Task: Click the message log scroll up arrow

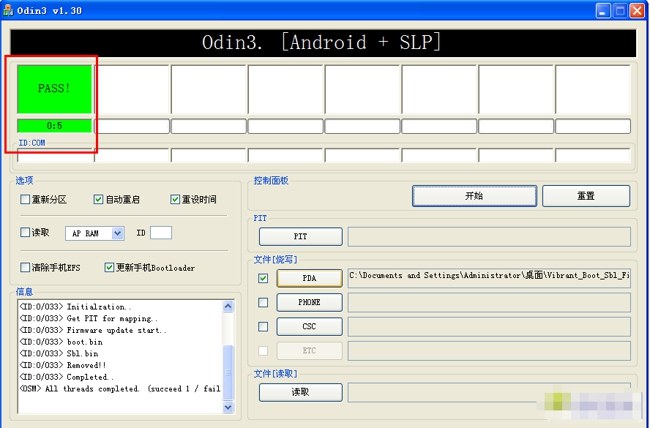Action: tap(228, 306)
